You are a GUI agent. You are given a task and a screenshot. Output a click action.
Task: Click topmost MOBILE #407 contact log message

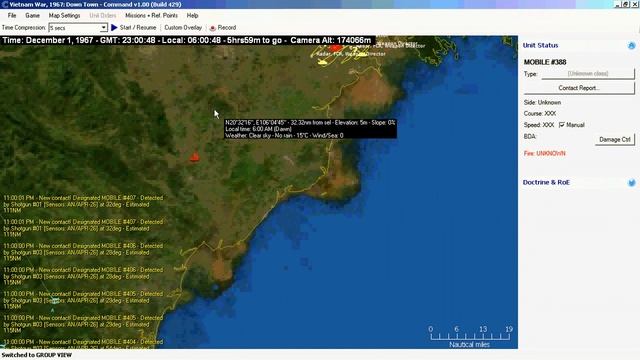[x=83, y=204]
